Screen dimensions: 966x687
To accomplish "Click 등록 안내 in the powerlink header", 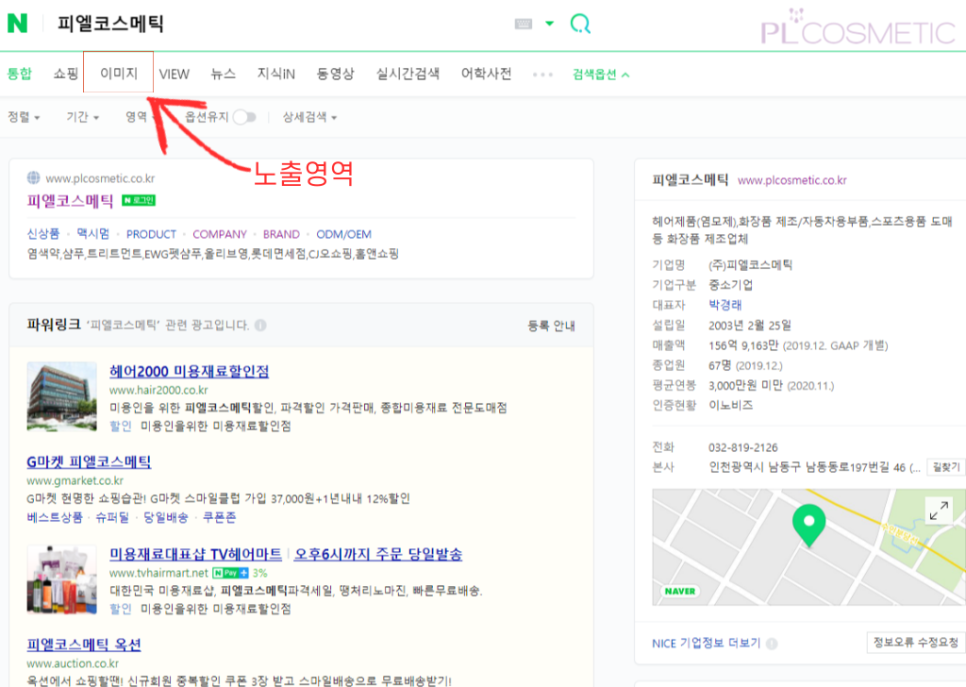I will [x=551, y=325].
